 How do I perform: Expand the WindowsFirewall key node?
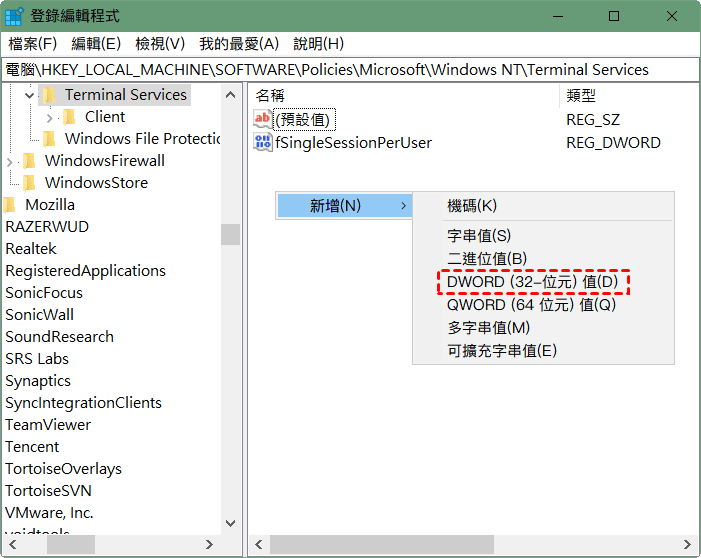[9, 162]
